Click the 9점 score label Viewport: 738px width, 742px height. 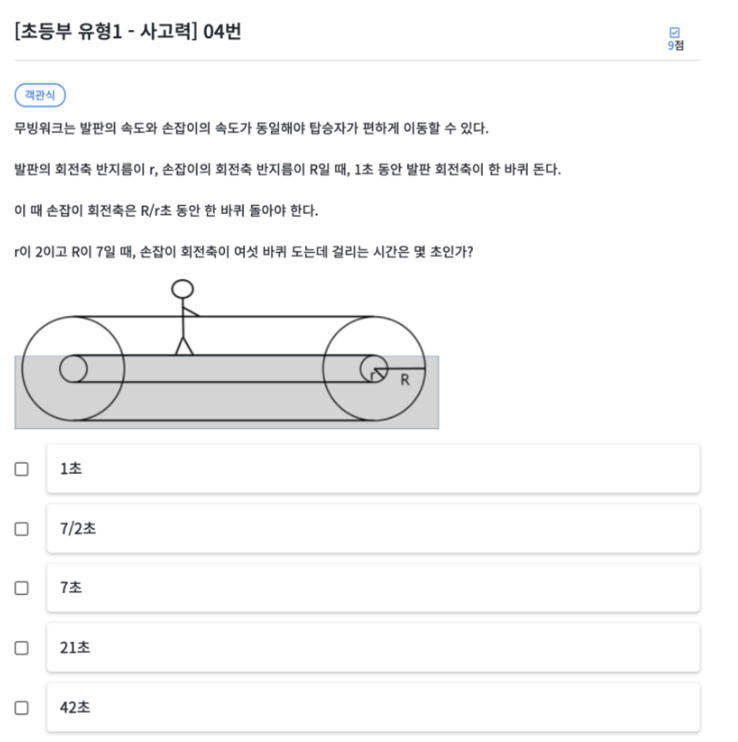click(x=676, y=45)
